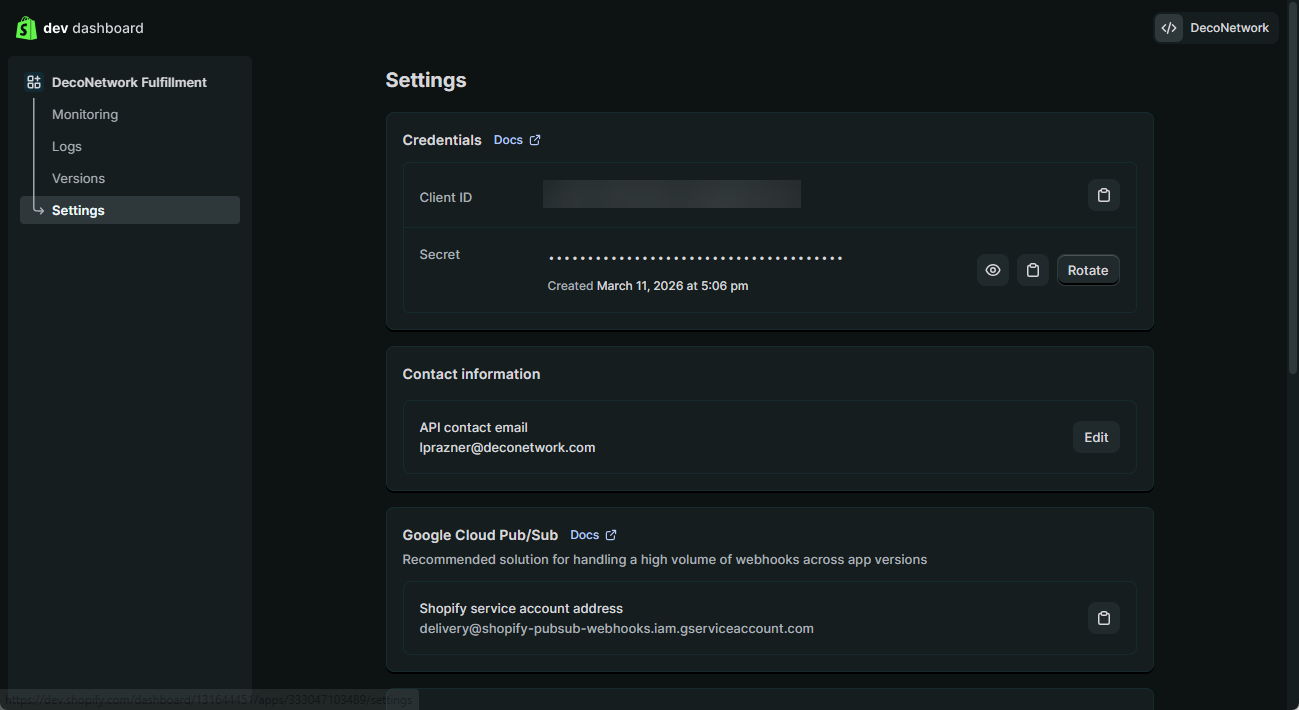
Task: Click the code icon beside DecoNetwork
Action: coord(1169,28)
